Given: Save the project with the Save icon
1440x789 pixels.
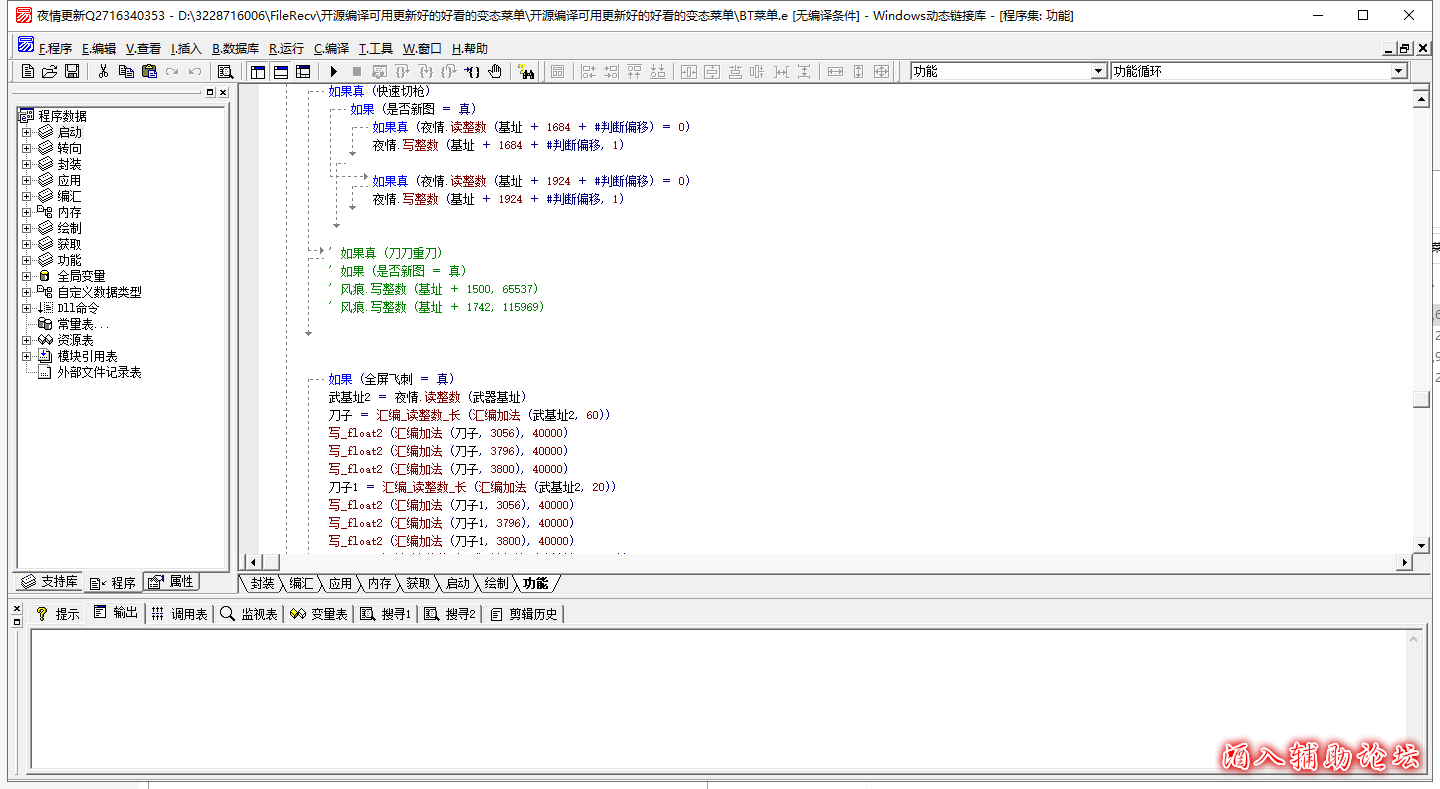Looking at the screenshot, I should coord(71,71).
